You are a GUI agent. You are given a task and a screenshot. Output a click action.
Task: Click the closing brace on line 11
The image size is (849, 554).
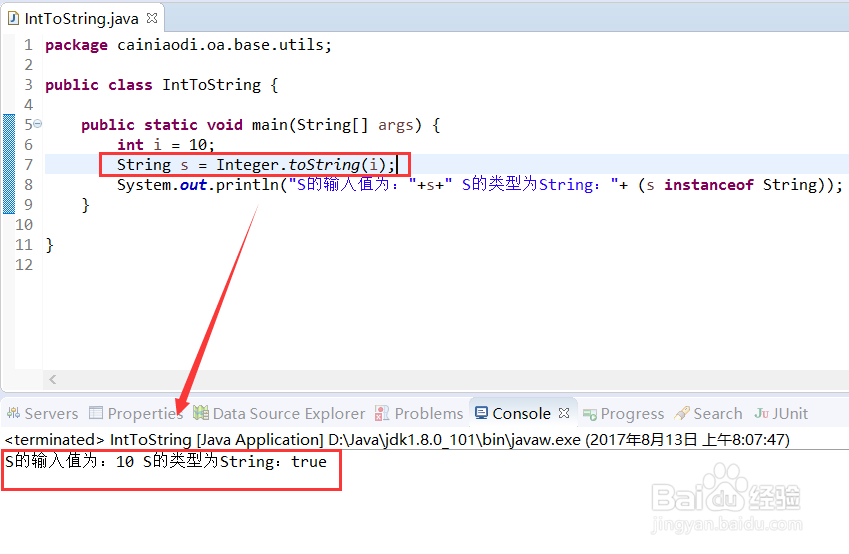(49, 245)
